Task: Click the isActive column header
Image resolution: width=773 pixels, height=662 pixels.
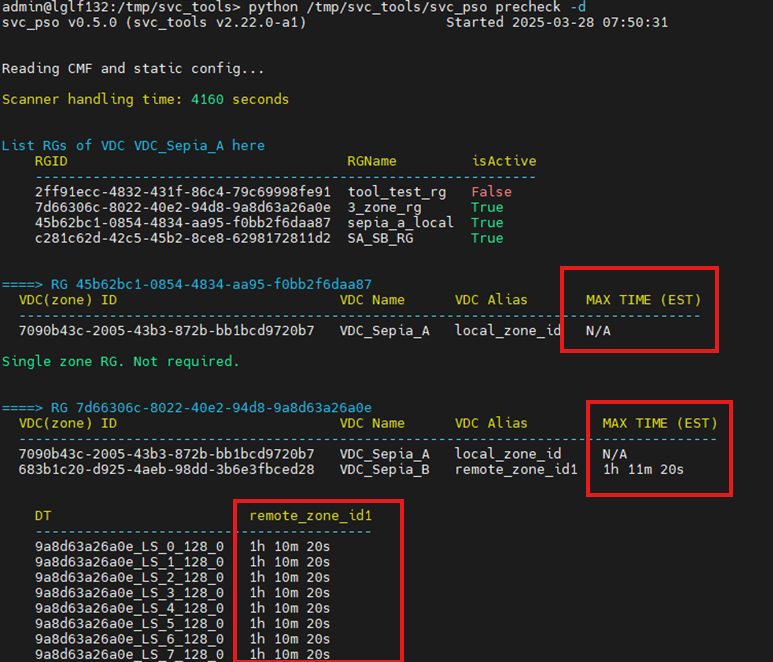Action: coord(504,161)
